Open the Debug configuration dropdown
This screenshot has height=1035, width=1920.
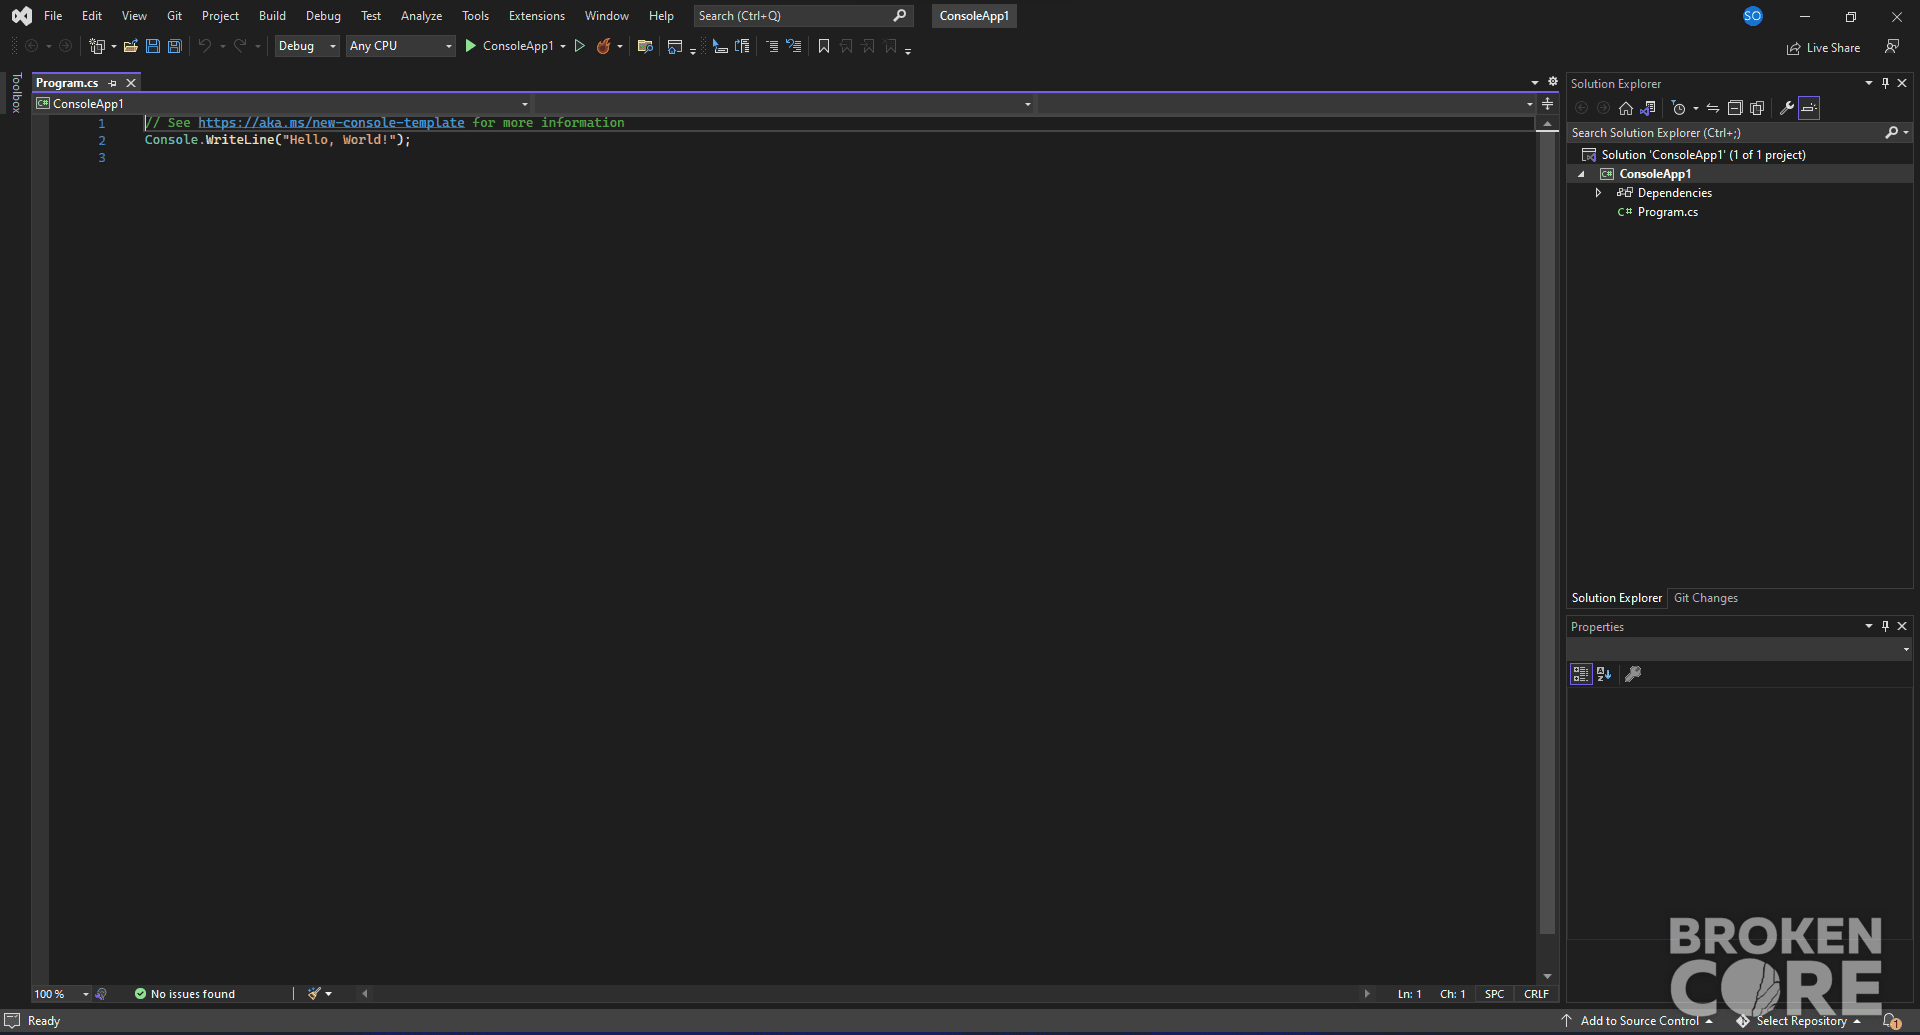307,46
